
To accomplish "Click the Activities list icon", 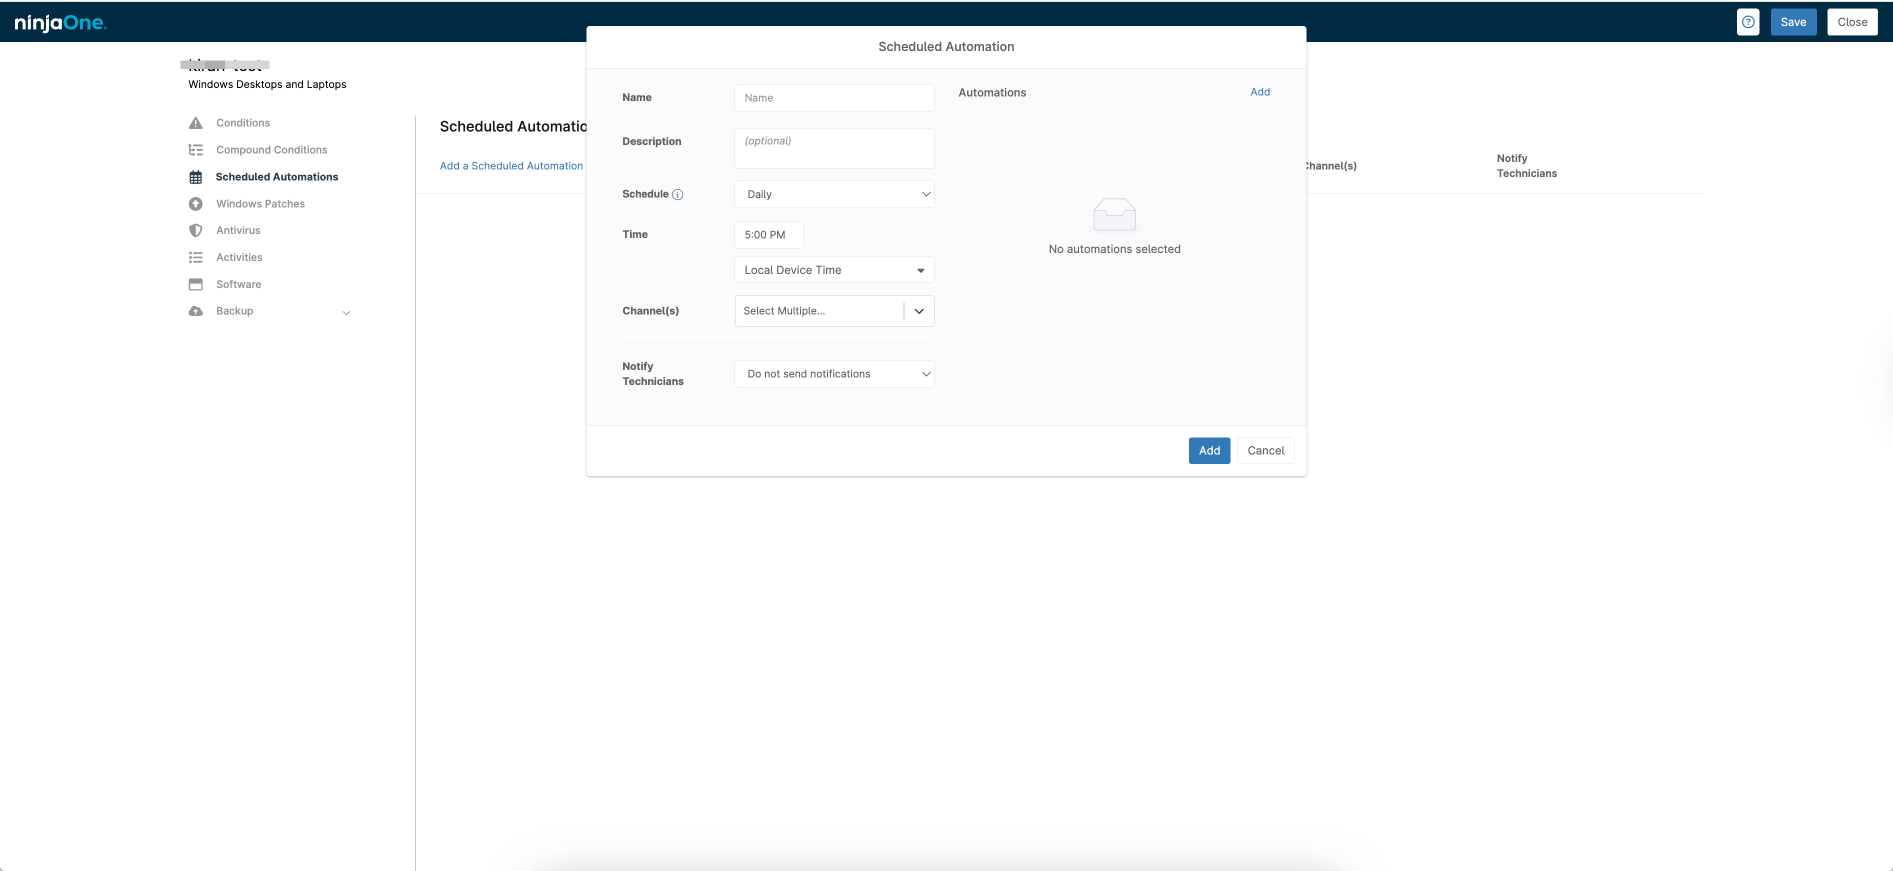I will click(x=196, y=258).
